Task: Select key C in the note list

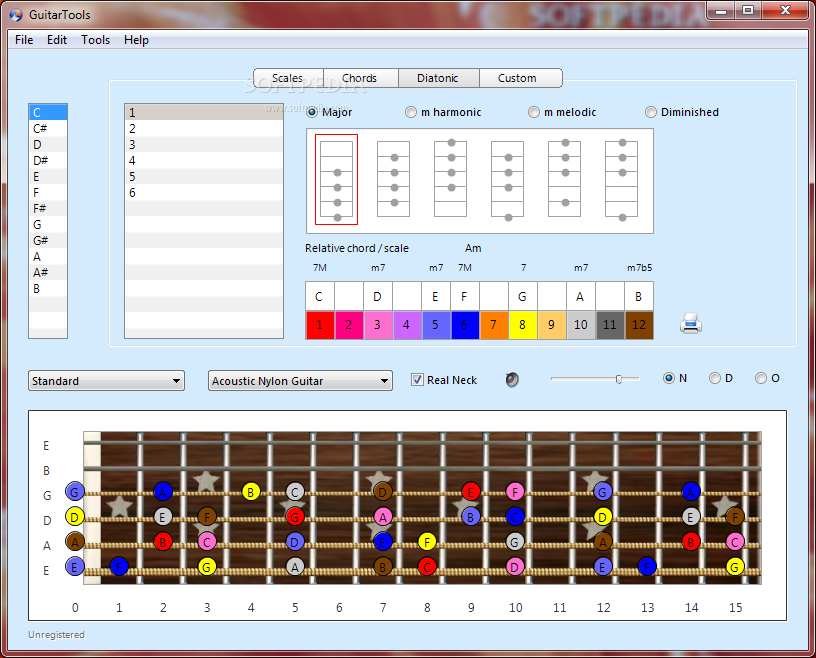Action: click(x=48, y=112)
